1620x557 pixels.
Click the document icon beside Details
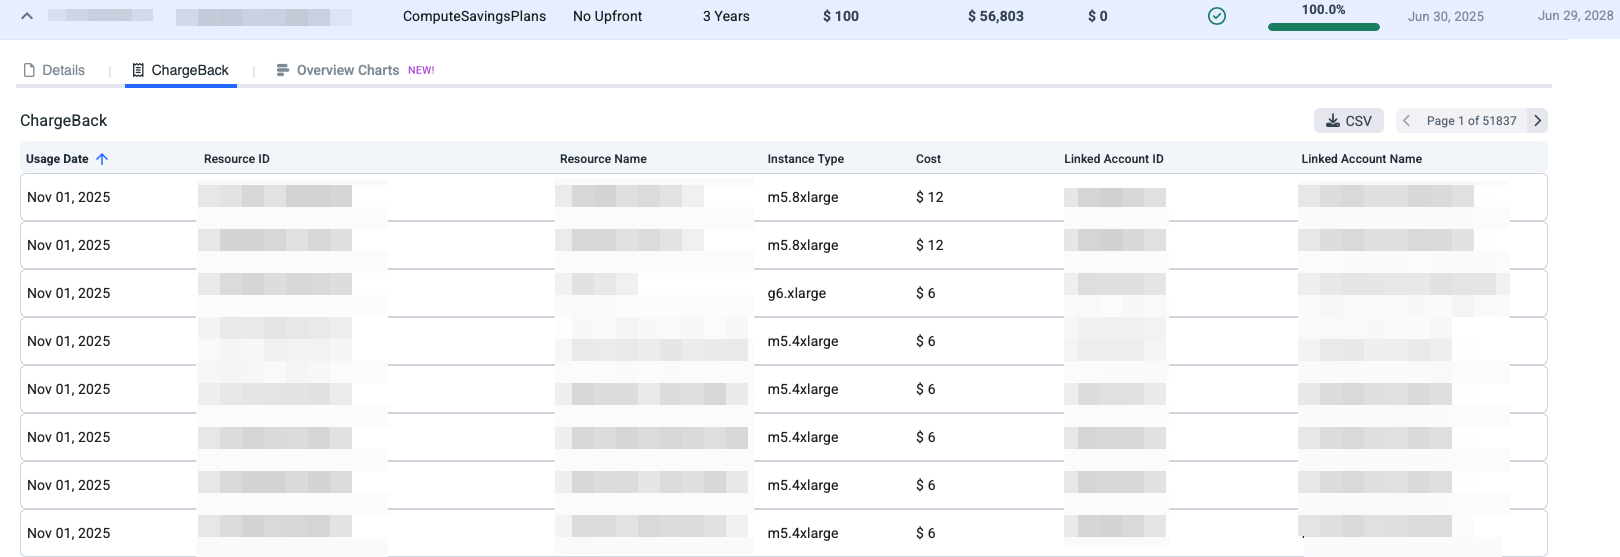pyautogui.click(x=29, y=70)
